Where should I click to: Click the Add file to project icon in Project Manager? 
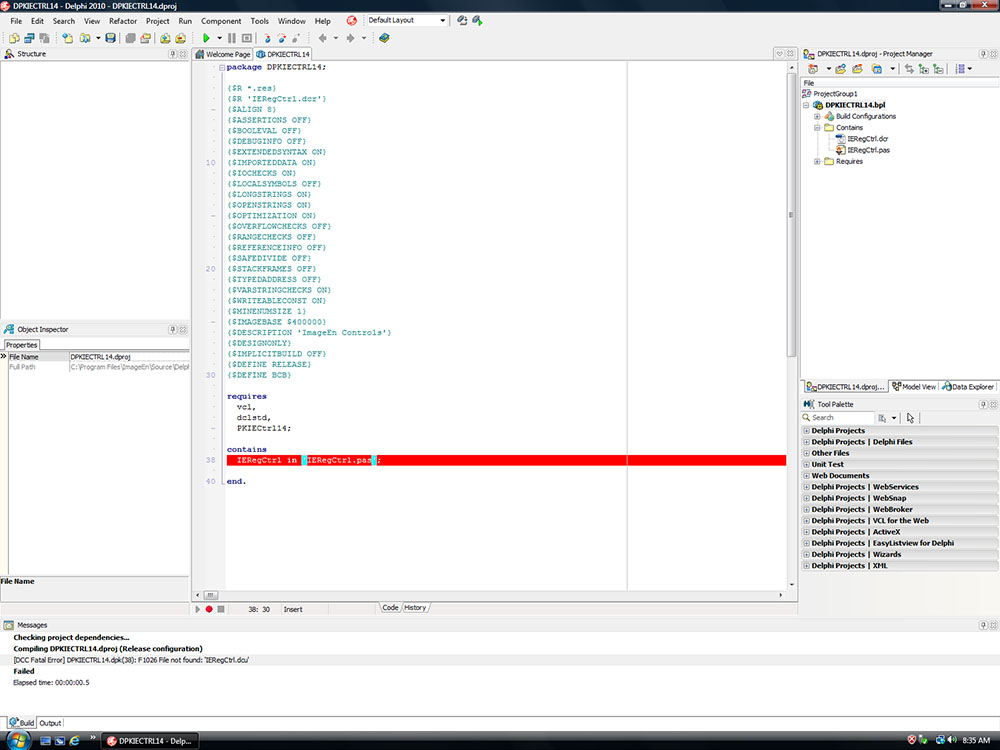[x=841, y=69]
